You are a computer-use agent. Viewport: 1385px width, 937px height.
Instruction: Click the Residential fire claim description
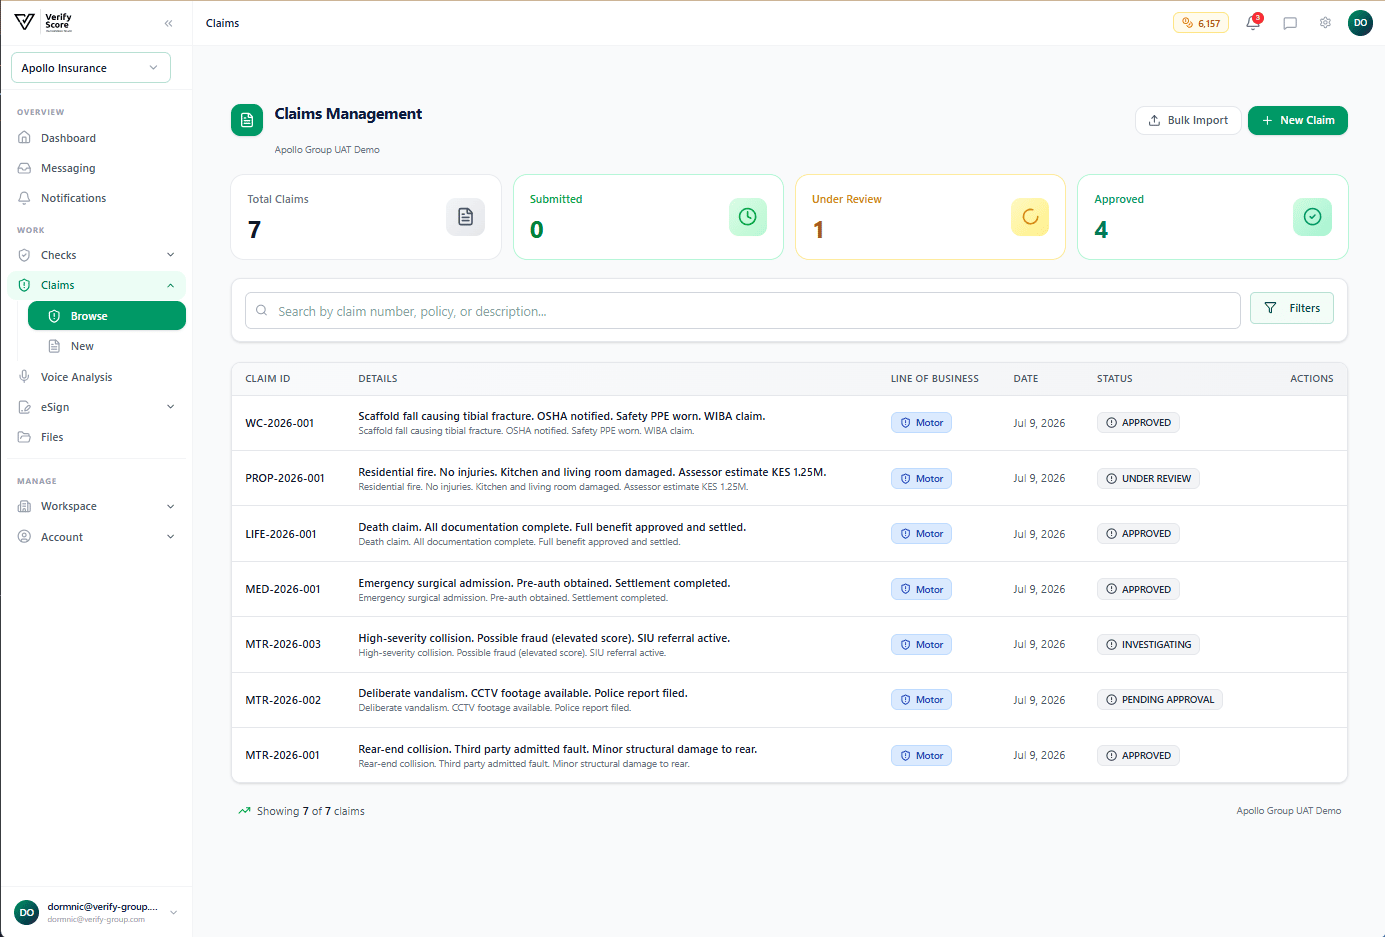[x=592, y=472]
